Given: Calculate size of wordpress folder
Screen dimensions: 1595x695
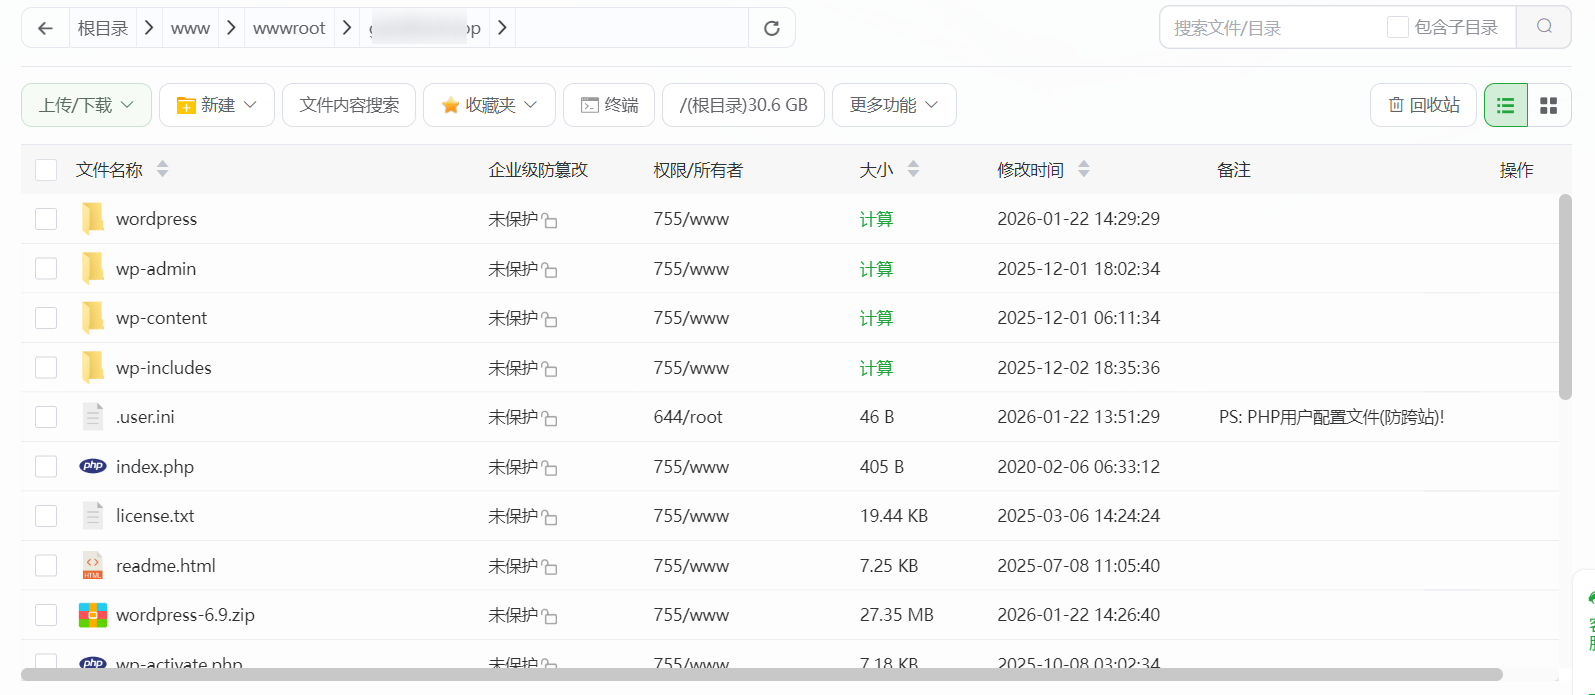Looking at the screenshot, I should point(876,219).
